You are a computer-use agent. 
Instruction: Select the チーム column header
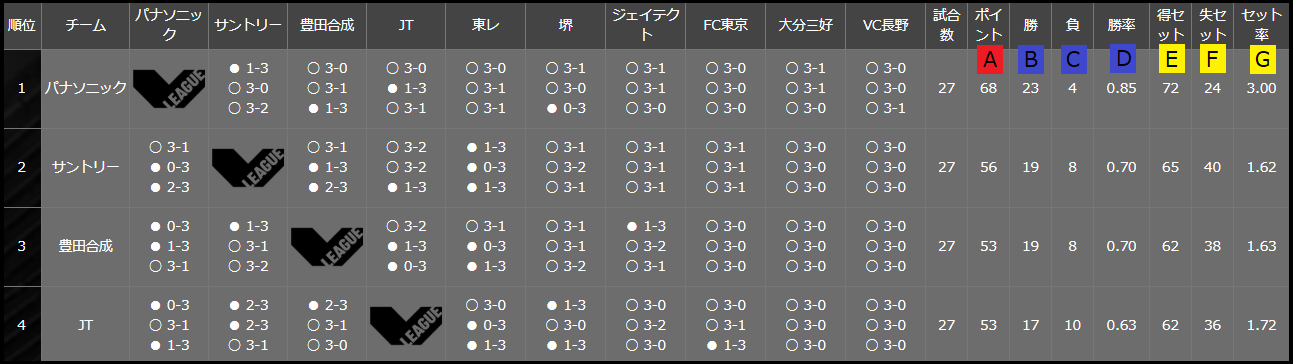point(86,26)
